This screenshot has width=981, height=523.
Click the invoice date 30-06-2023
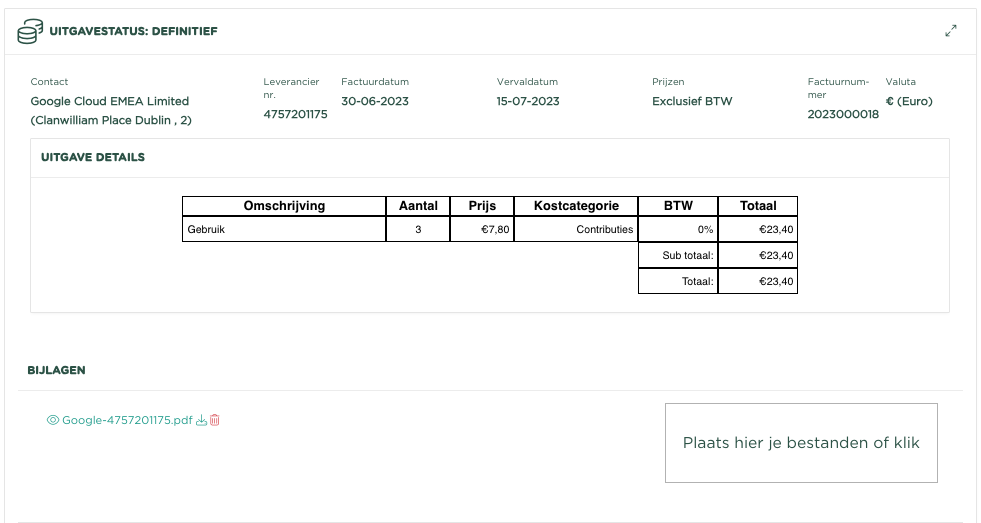coord(375,101)
